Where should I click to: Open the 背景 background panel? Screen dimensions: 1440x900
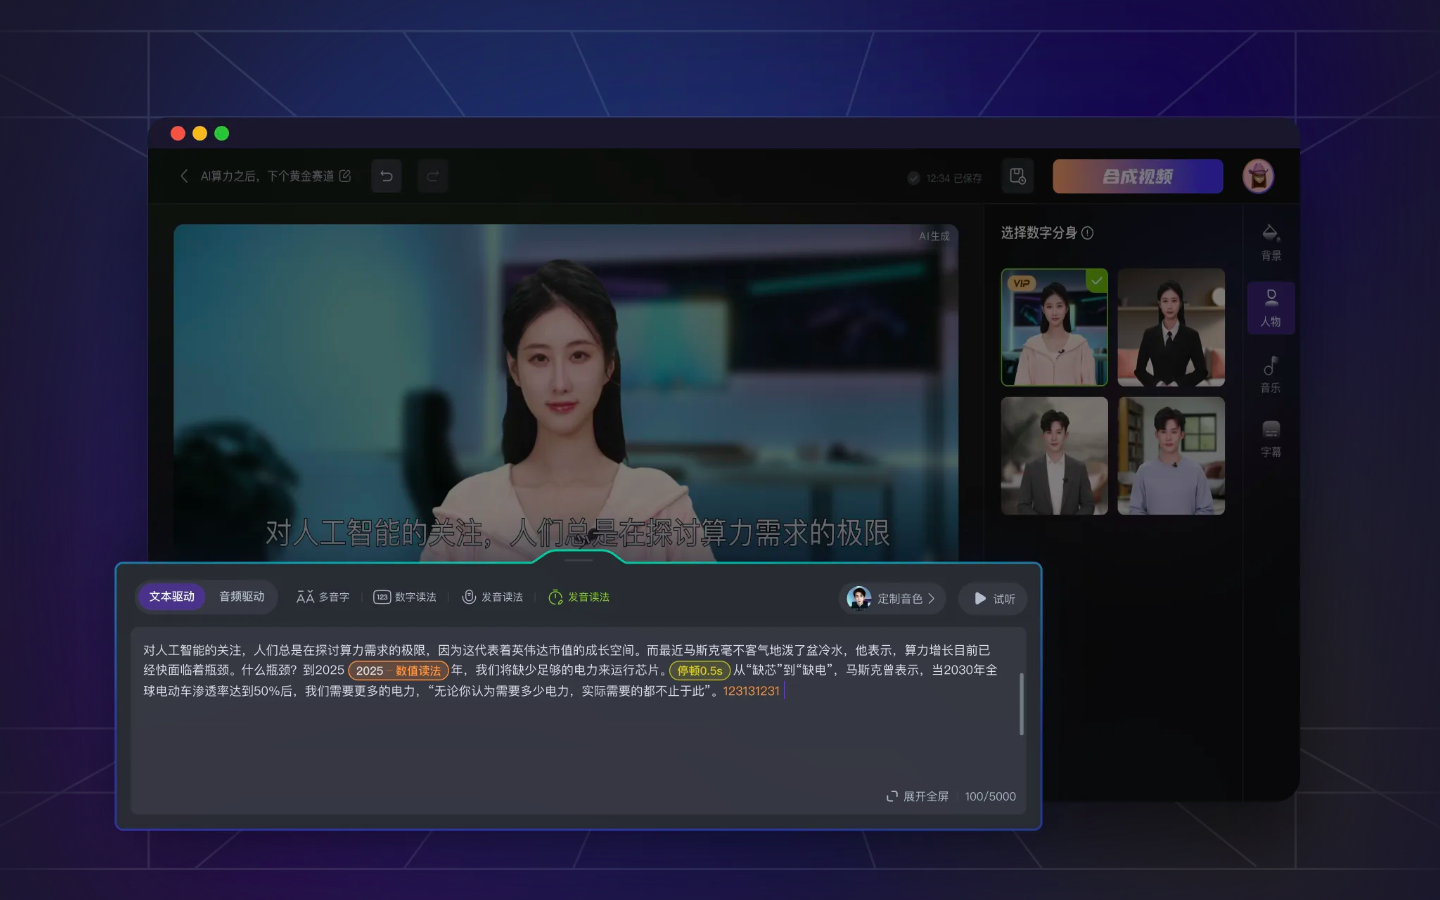pos(1271,242)
